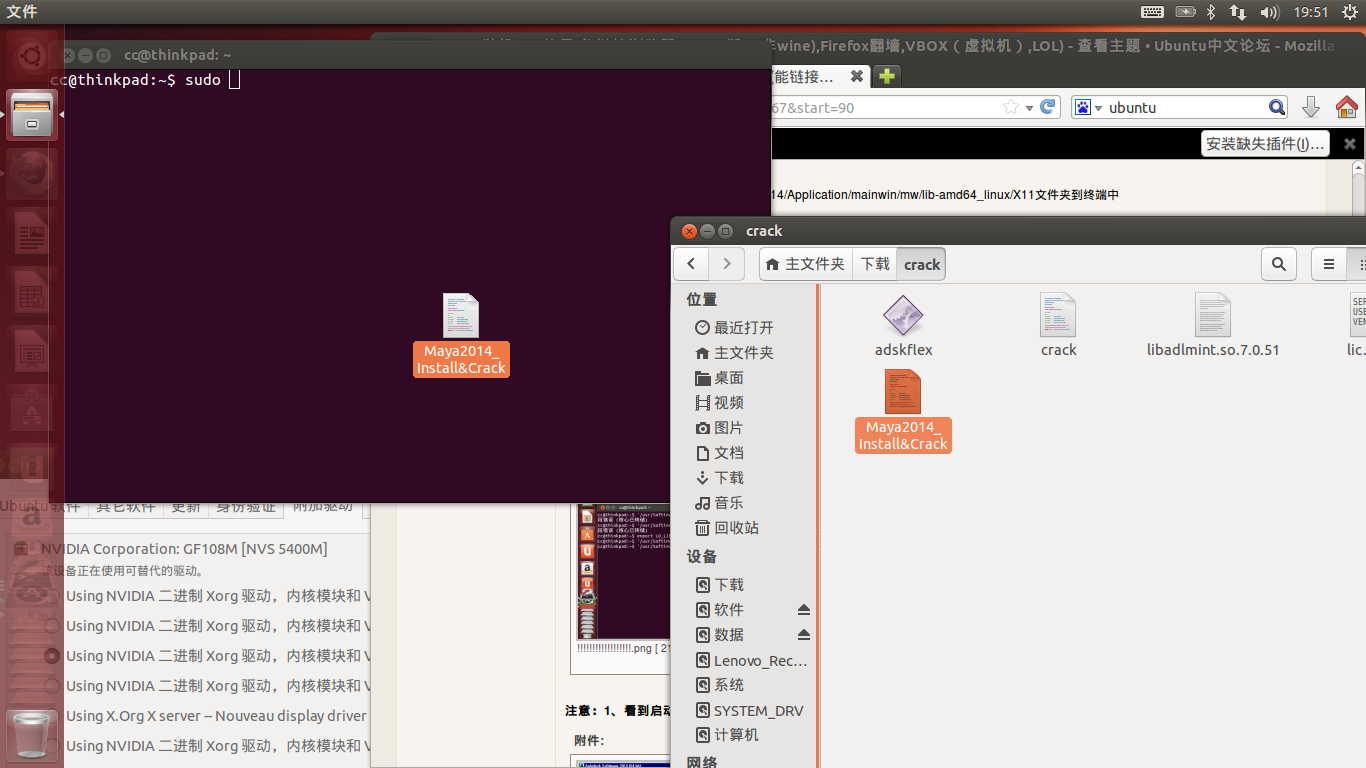Viewport: 1366px width, 768px height.
Task: Open the Trash icon in the launcher
Action: point(32,736)
